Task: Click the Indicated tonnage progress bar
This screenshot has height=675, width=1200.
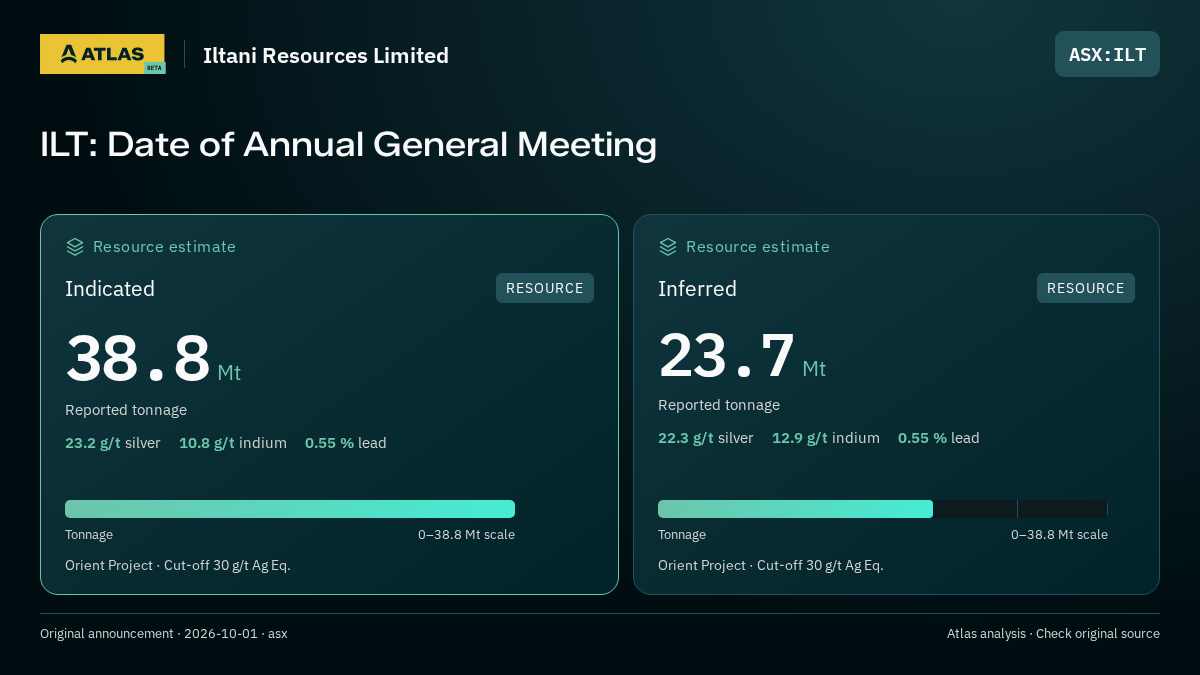Action: click(x=290, y=509)
